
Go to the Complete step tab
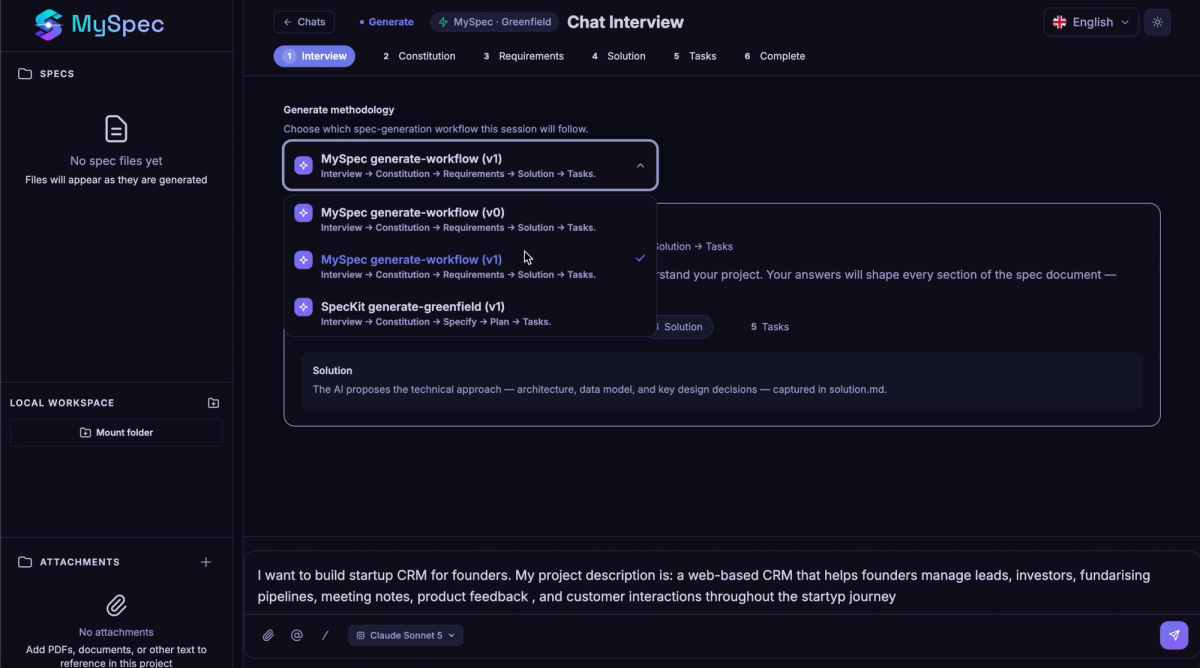point(775,56)
